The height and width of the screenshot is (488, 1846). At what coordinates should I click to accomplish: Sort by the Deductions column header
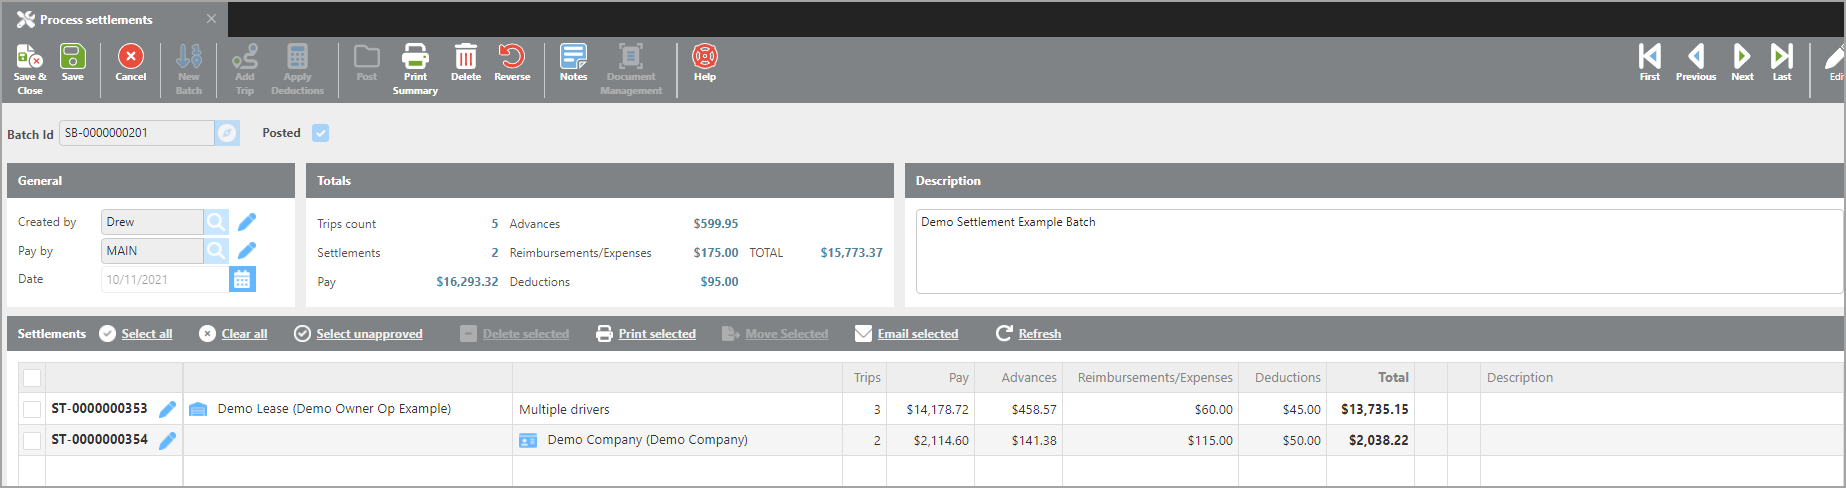pos(1287,378)
